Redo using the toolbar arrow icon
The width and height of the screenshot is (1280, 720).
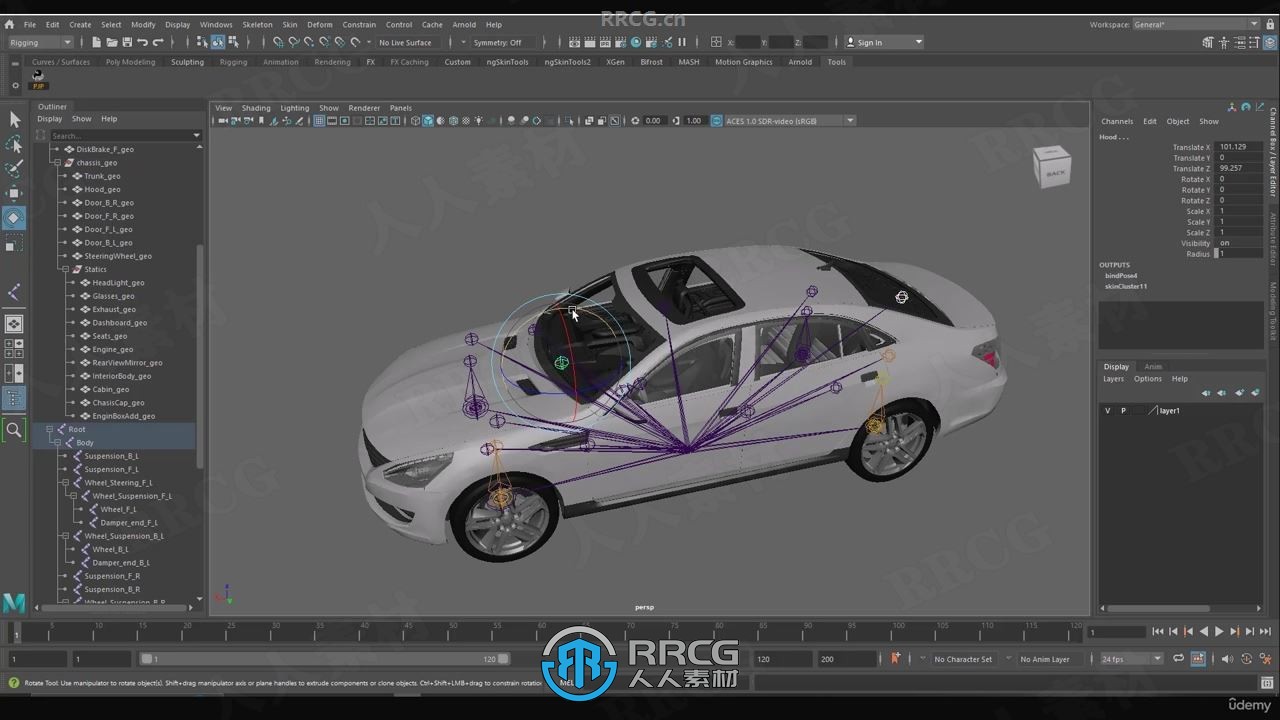[158, 42]
